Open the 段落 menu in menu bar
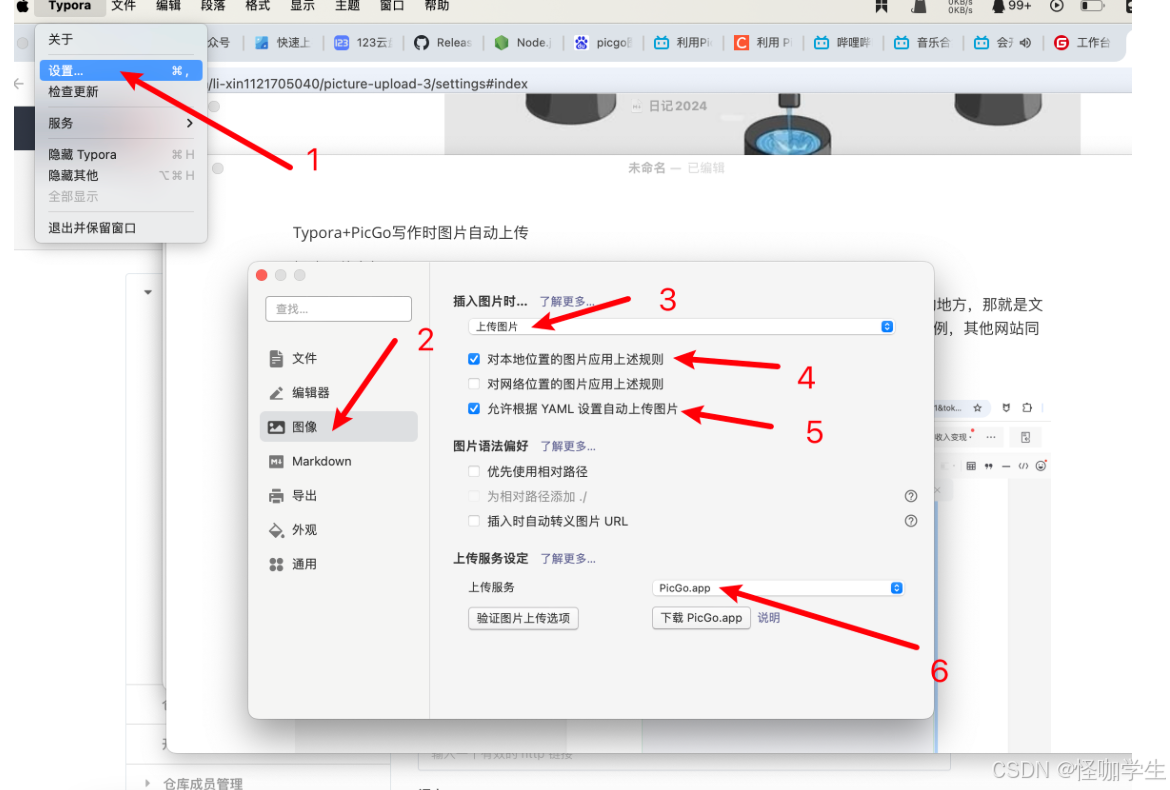Image resolution: width=1170 pixels, height=790 pixels. (x=213, y=6)
